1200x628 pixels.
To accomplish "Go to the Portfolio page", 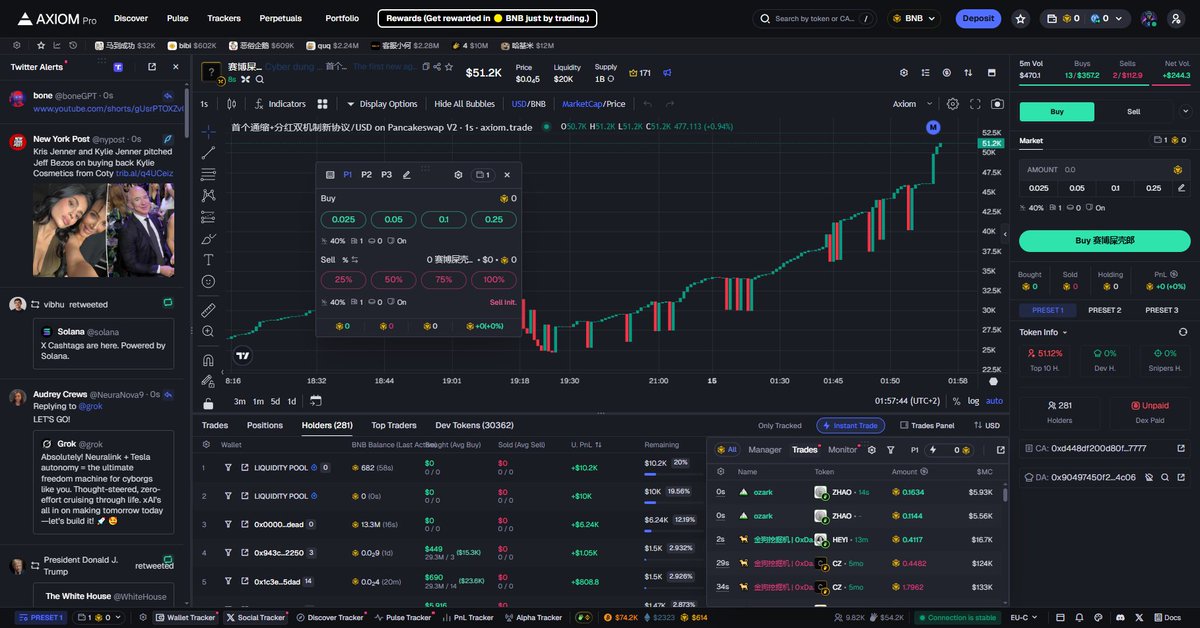I will point(342,18).
